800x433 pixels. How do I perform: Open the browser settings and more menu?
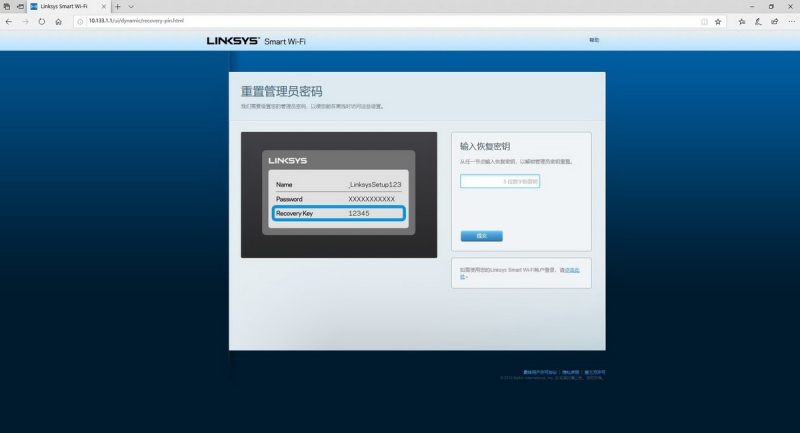point(791,21)
